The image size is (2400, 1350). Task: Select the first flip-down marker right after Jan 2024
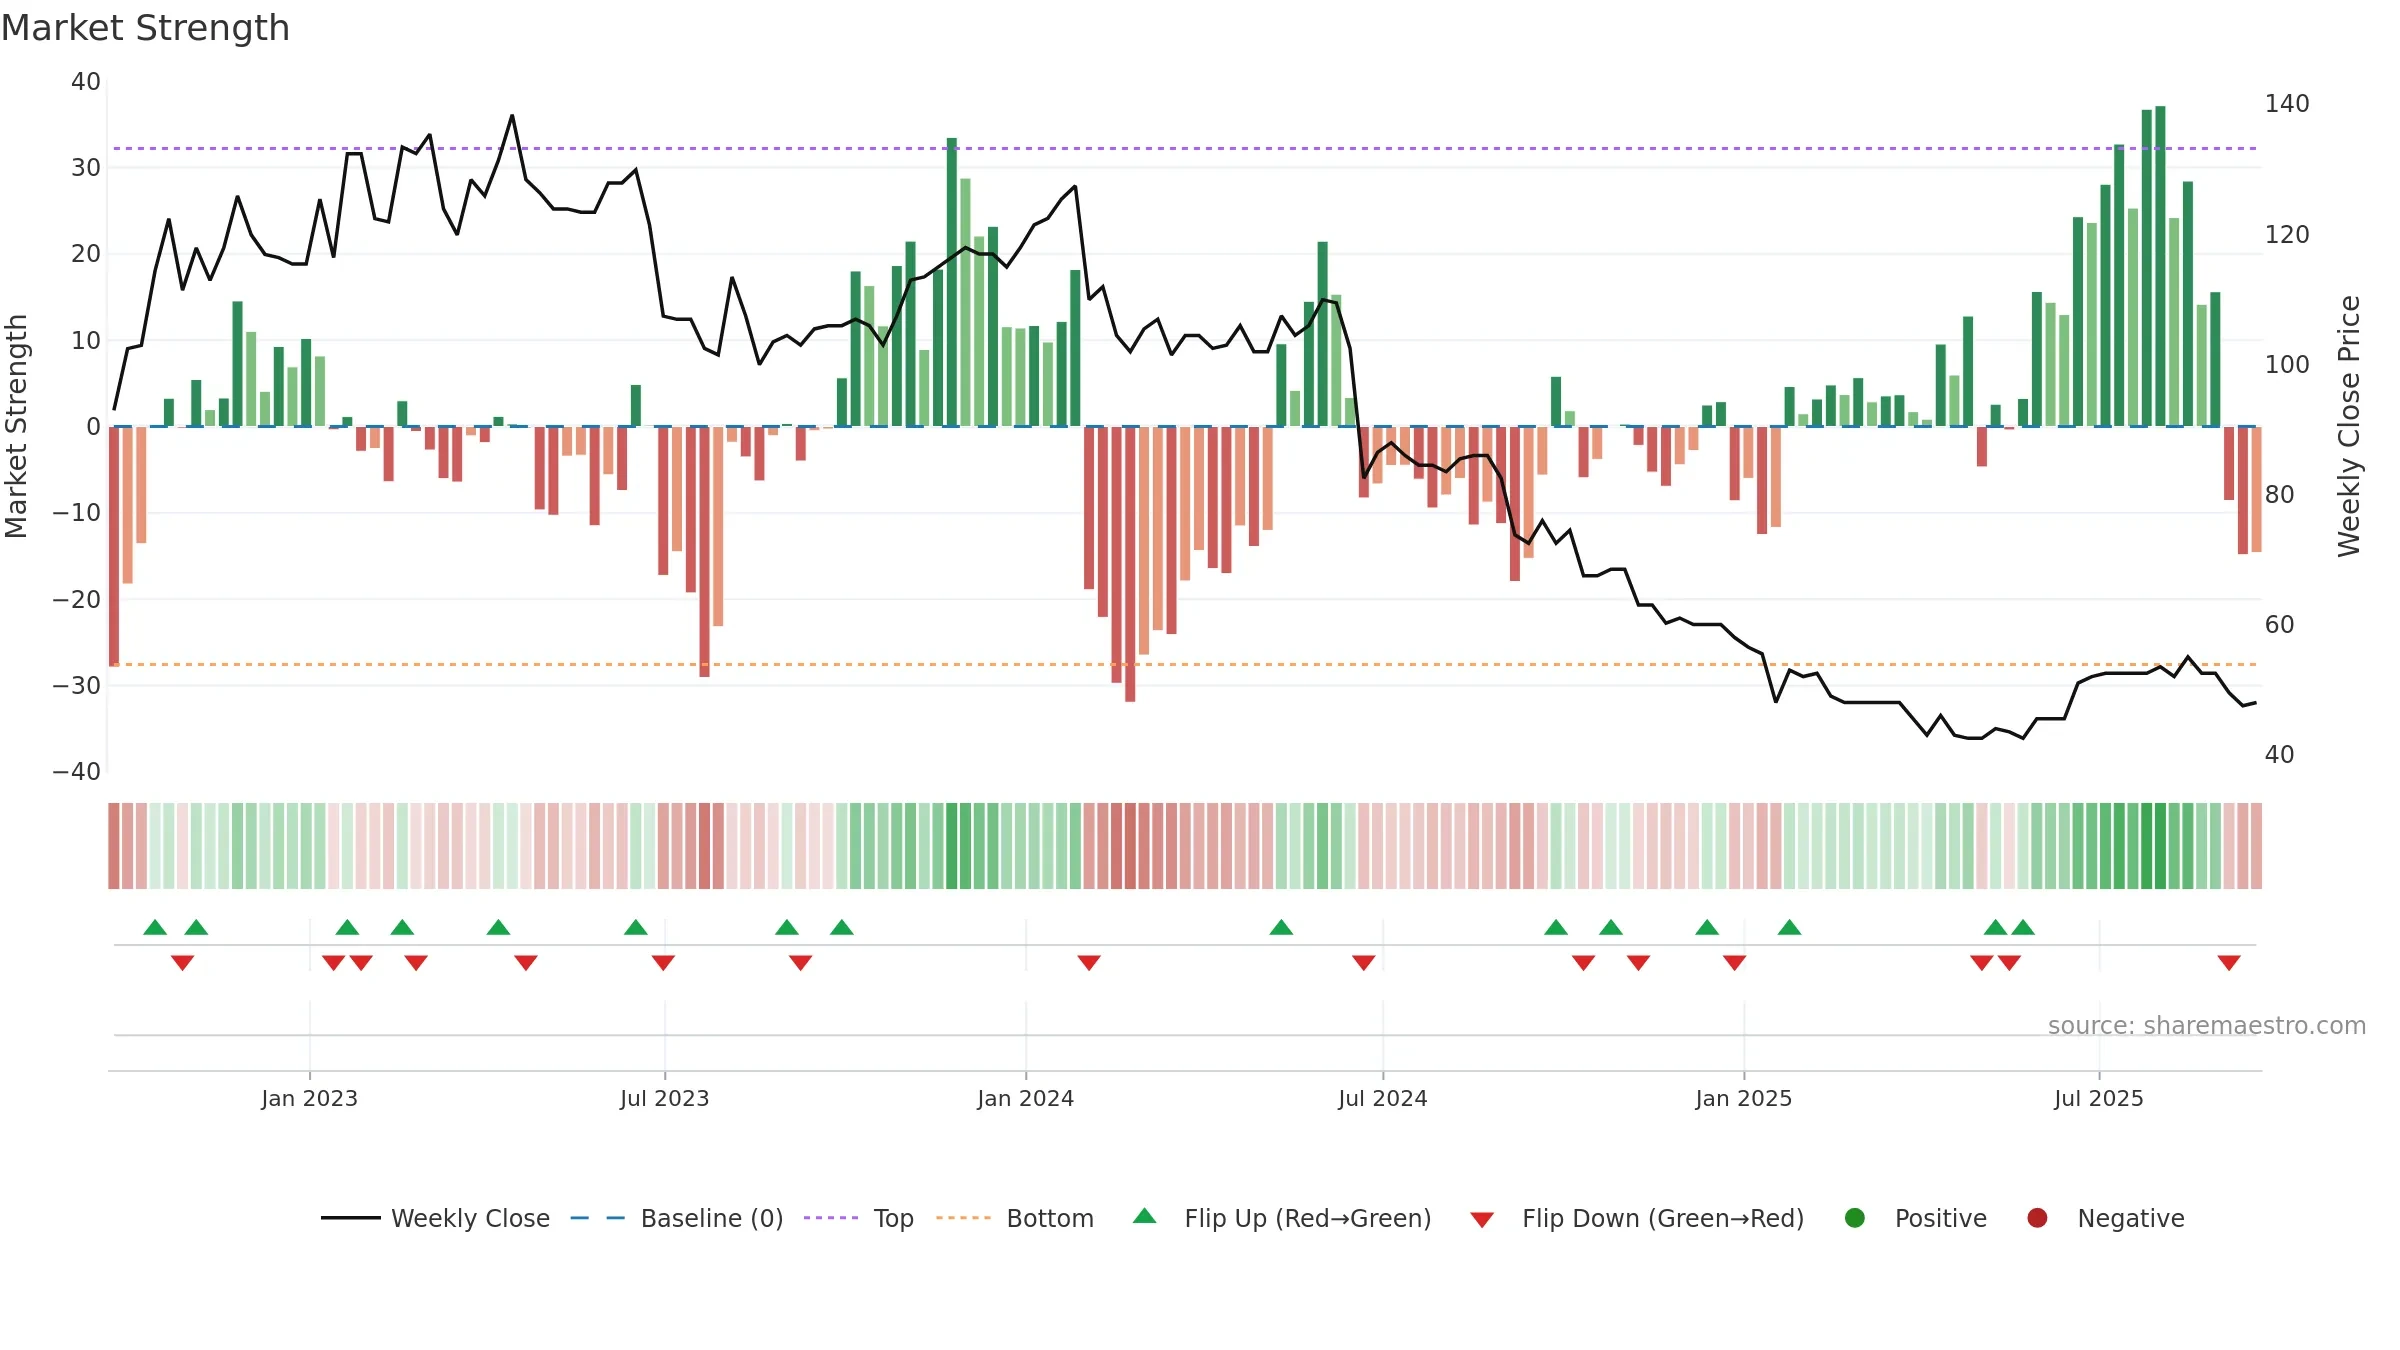pyautogui.click(x=1089, y=962)
